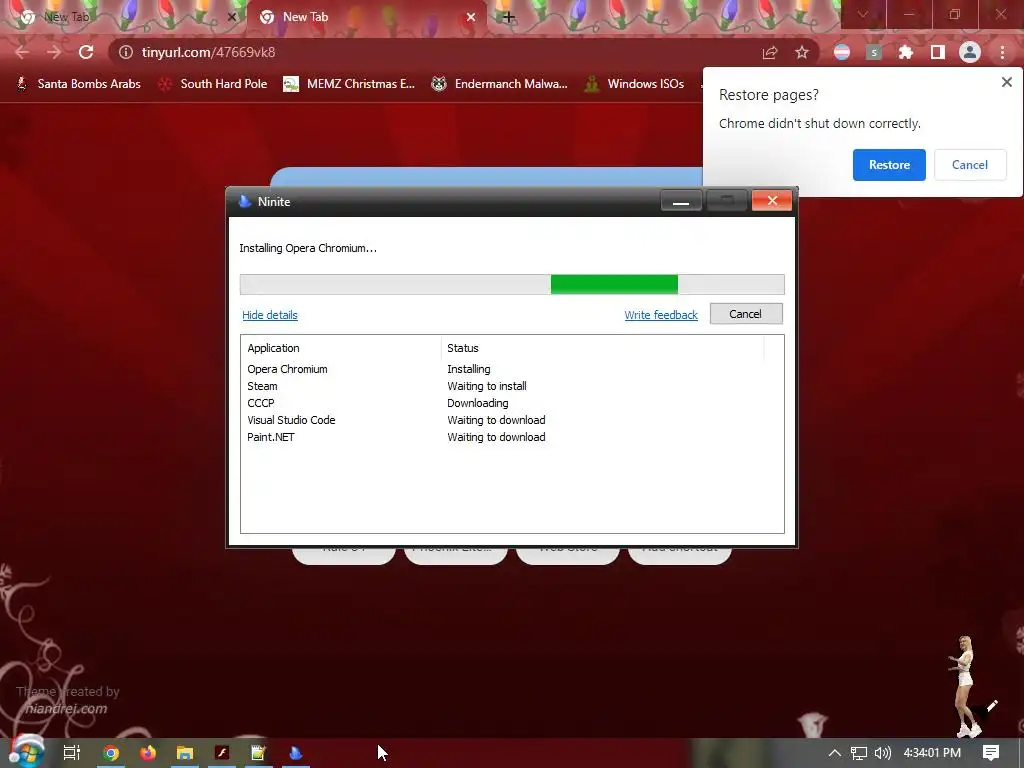Open Windows ISOs bookmark
Screen dimensions: 1024x768
pos(635,84)
